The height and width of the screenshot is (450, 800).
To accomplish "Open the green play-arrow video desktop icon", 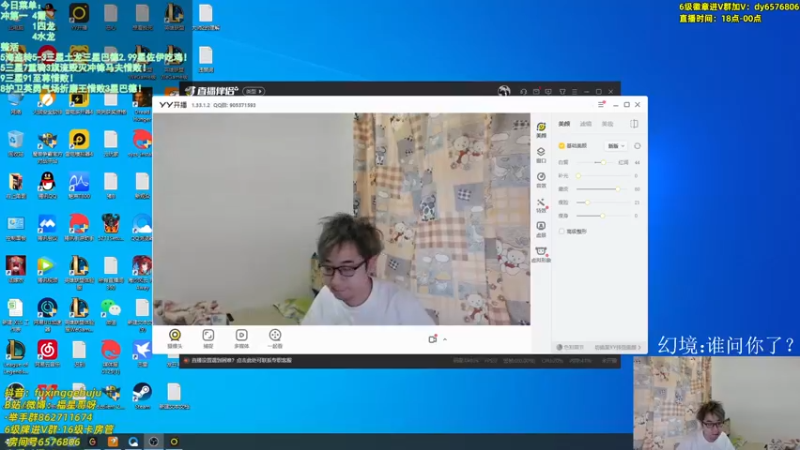I will pos(47,269).
